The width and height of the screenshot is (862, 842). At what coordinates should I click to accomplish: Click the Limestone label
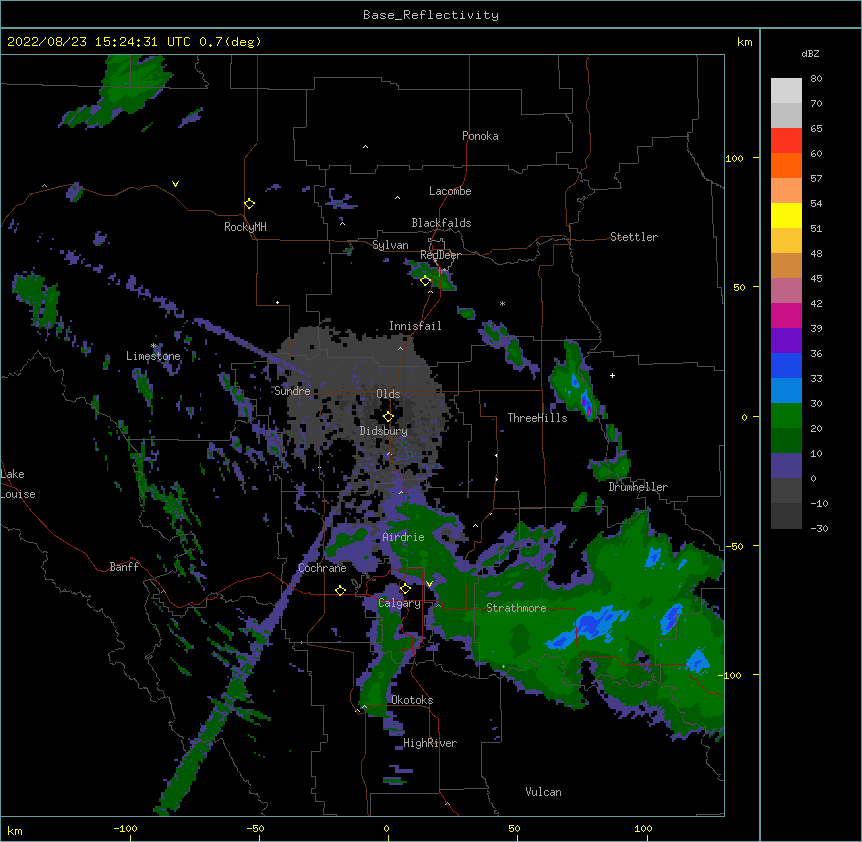click(153, 356)
